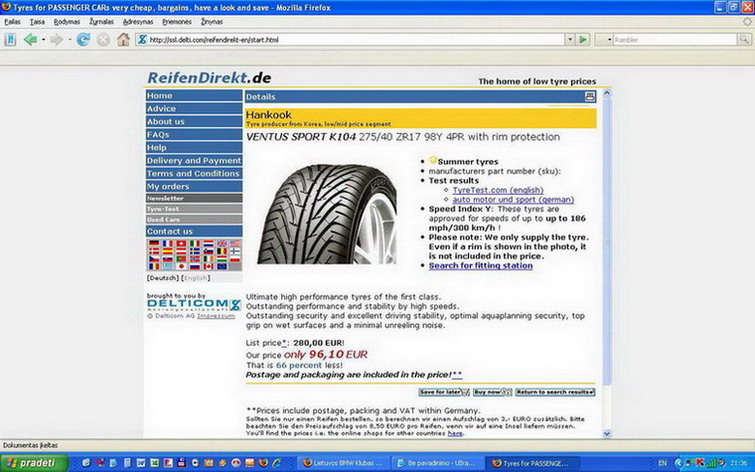This screenshot has height=472, width=755.
Task: Select the European Union flag
Action: (222, 266)
